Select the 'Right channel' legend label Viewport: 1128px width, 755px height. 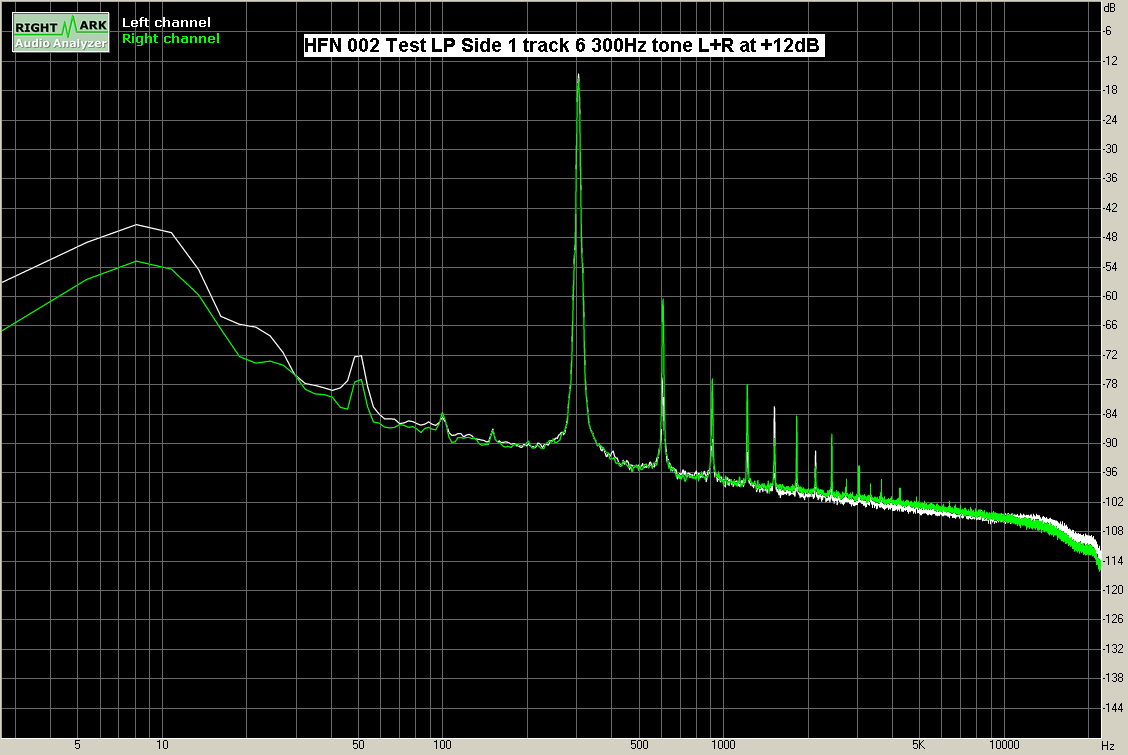[170, 38]
